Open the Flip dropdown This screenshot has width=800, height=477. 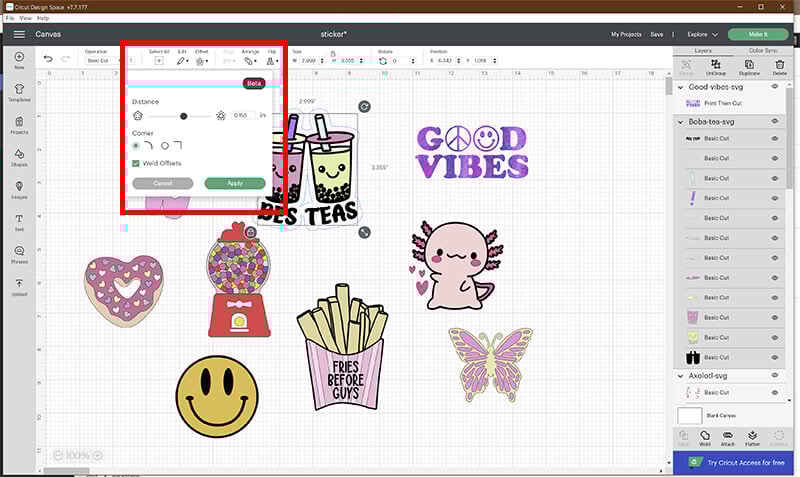point(272,61)
